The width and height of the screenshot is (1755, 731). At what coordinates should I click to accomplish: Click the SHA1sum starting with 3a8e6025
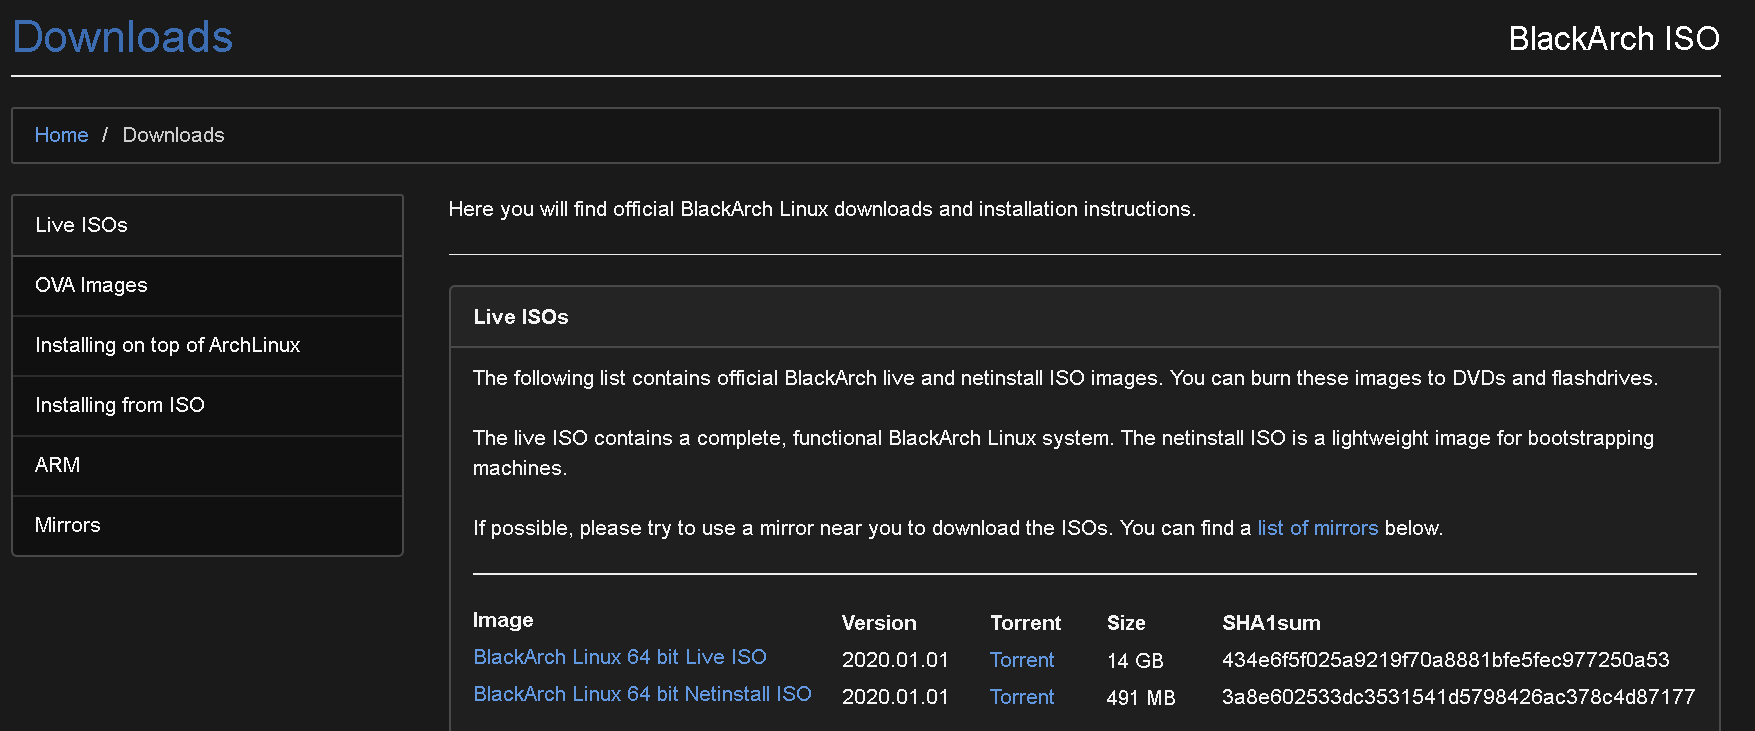coord(1459,697)
